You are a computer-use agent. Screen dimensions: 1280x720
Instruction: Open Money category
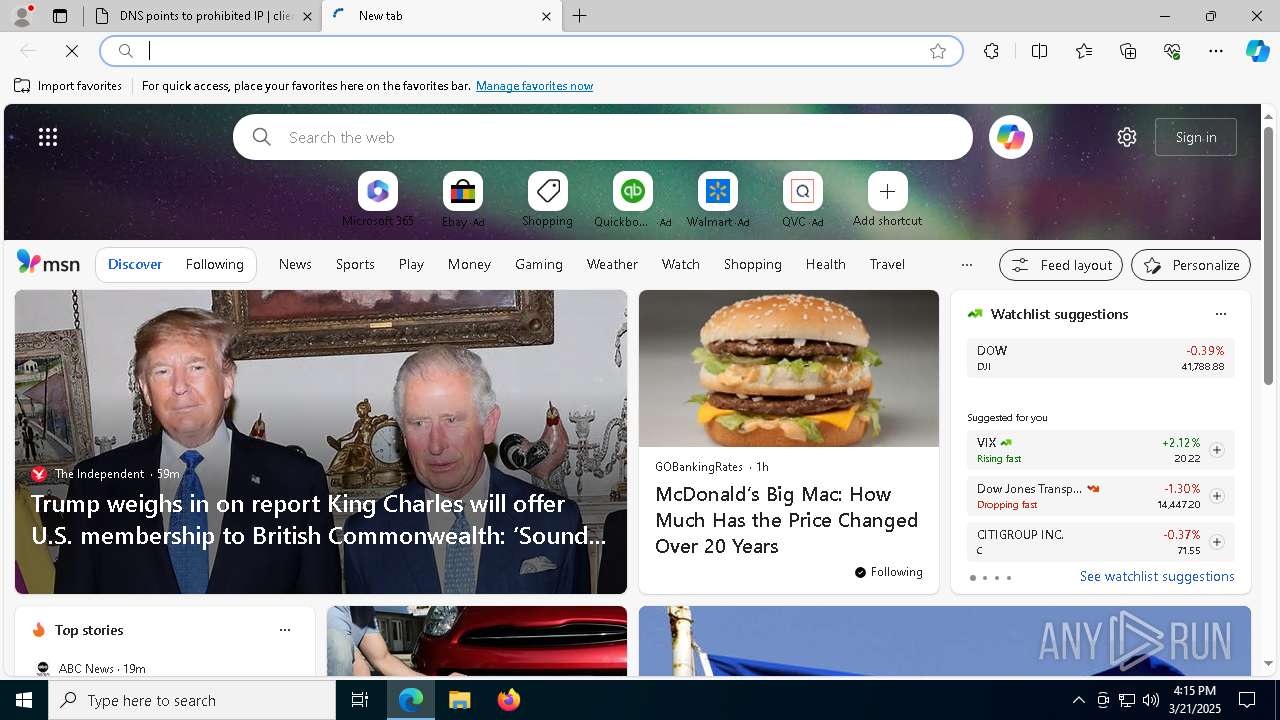coord(469,264)
